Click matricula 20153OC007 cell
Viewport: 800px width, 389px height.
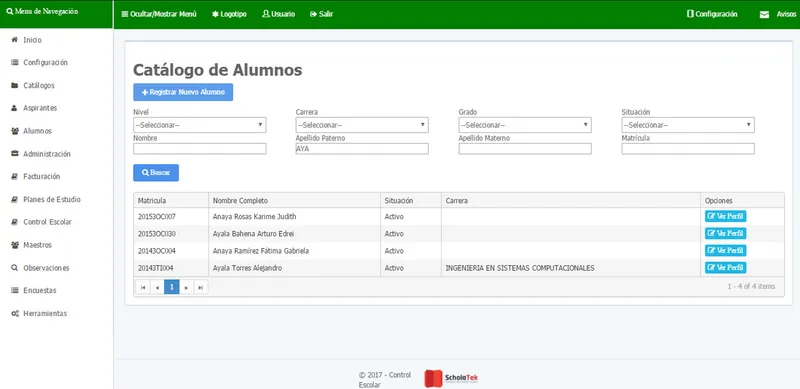pyautogui.click(x=171, y=216)
